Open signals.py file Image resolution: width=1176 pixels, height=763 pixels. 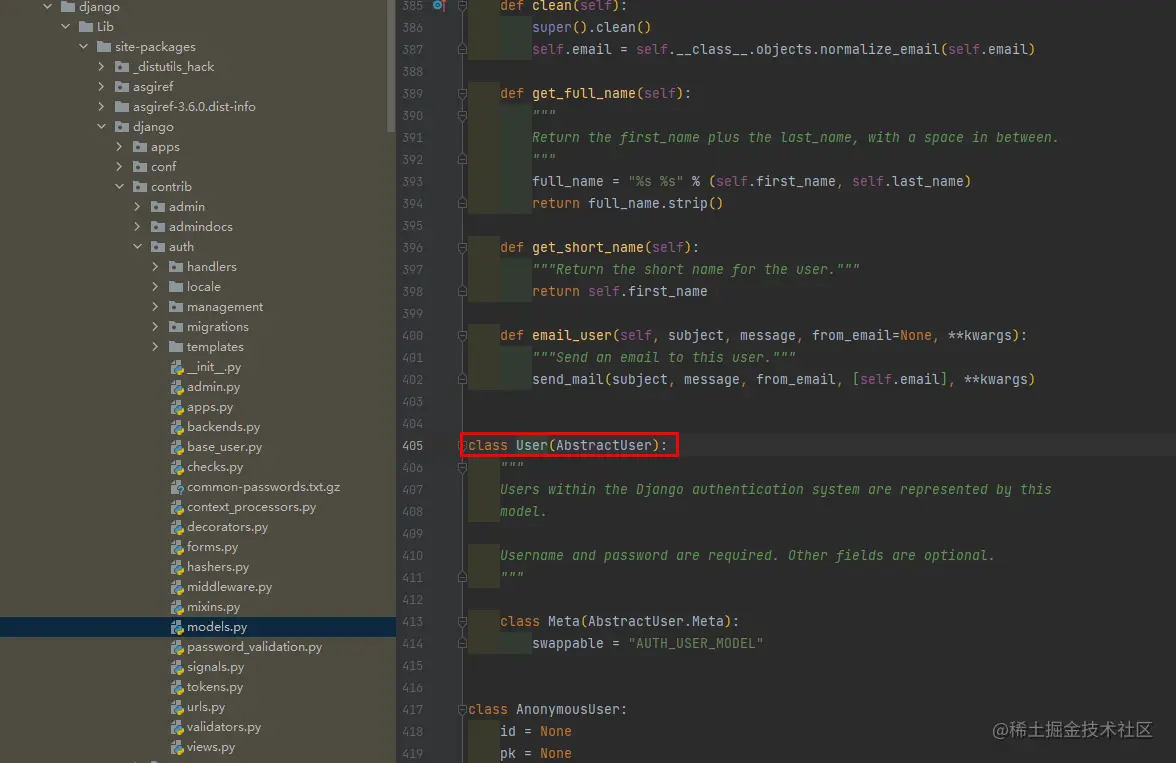(215, 667)
